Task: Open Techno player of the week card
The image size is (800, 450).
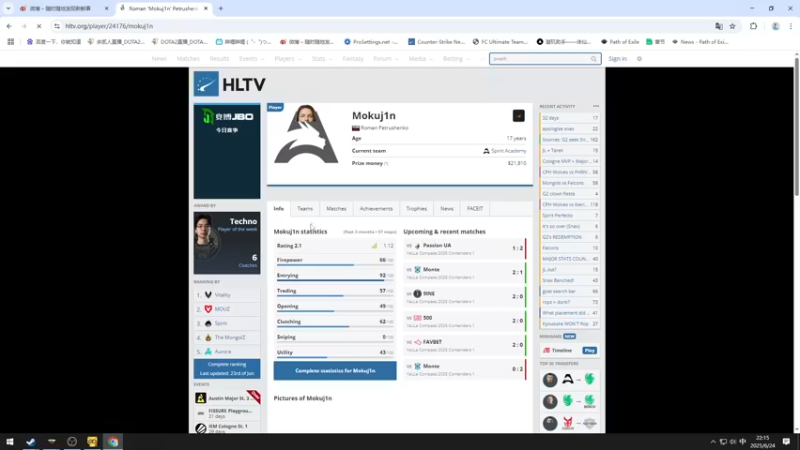Action: [227, 243]
